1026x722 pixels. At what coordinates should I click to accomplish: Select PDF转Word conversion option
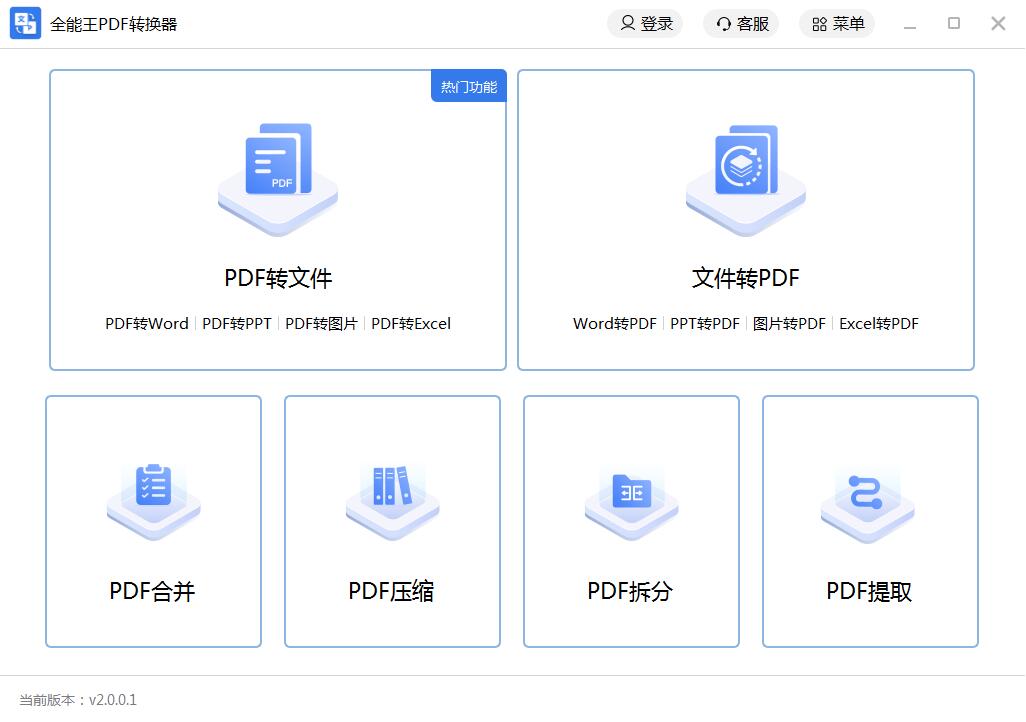click(146, 323)
